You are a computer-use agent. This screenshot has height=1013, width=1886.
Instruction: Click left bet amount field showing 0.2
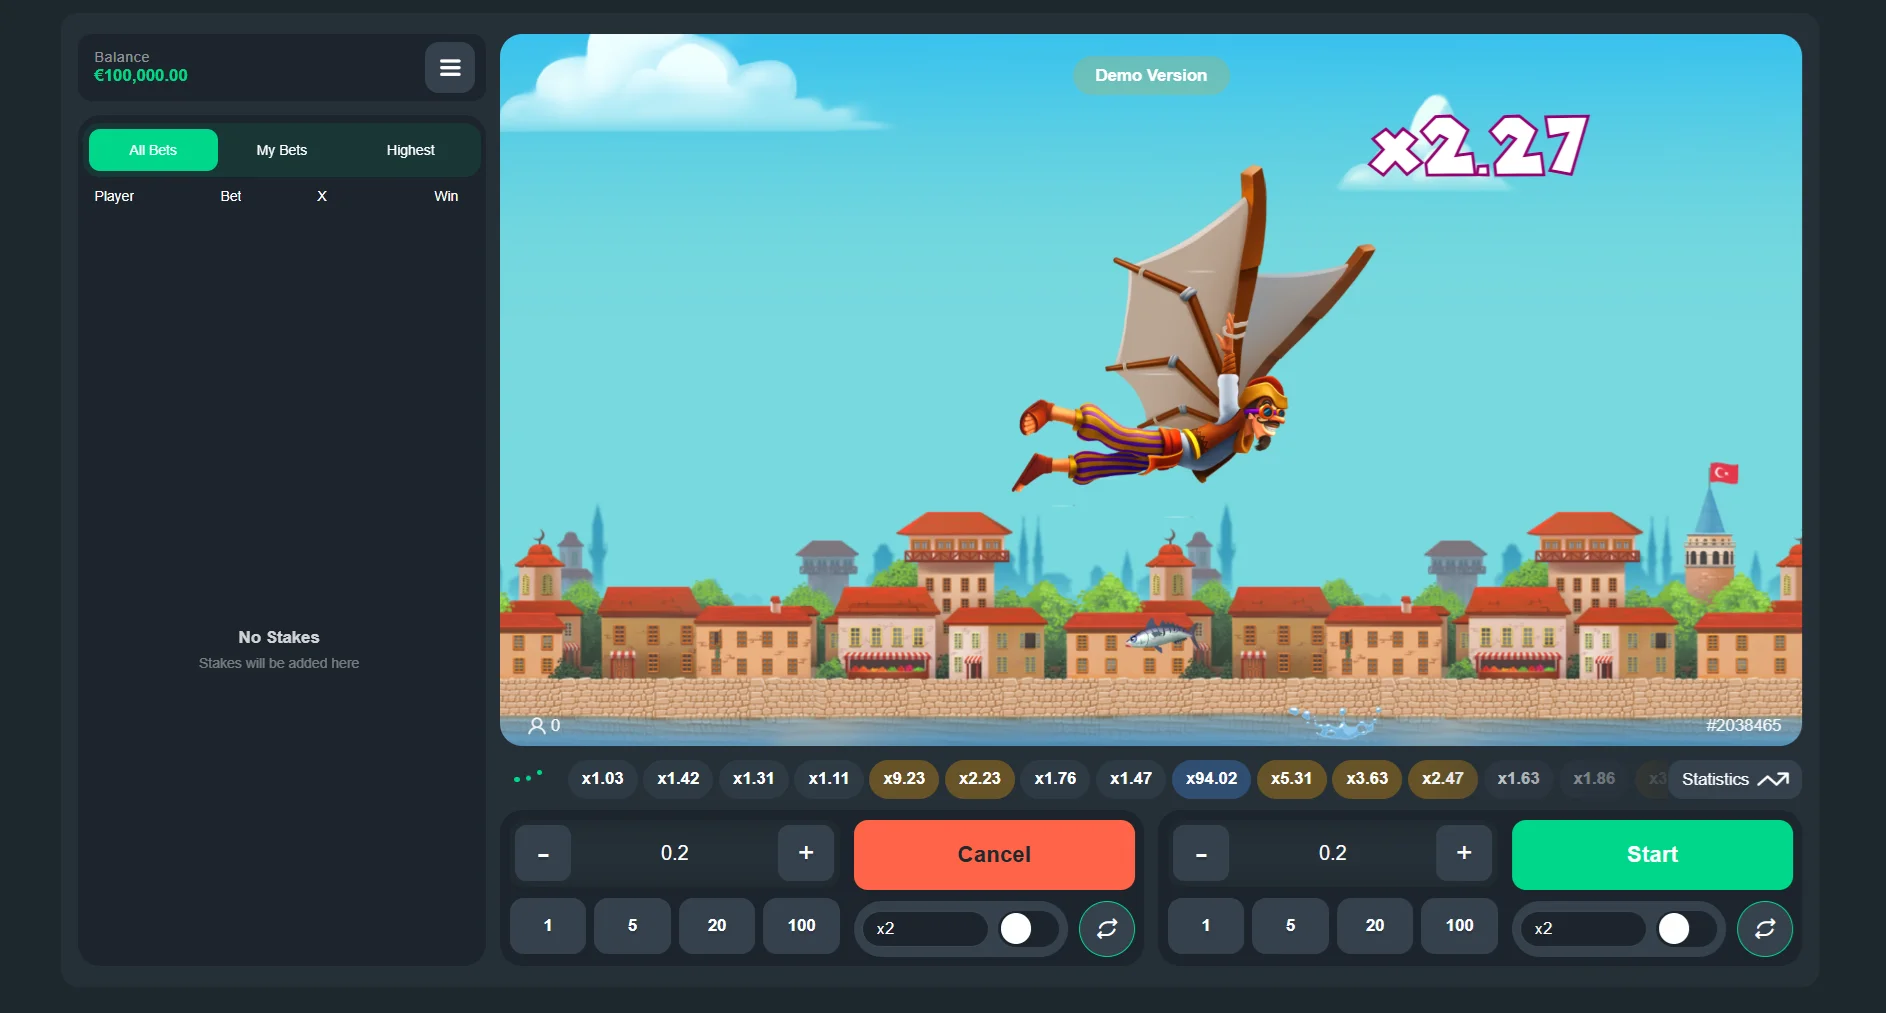675,853
